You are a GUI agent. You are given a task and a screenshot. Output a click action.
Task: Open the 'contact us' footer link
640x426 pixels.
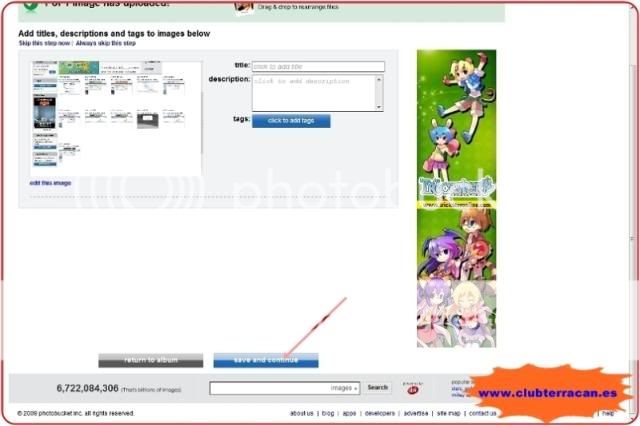click(x=482, y=413)
